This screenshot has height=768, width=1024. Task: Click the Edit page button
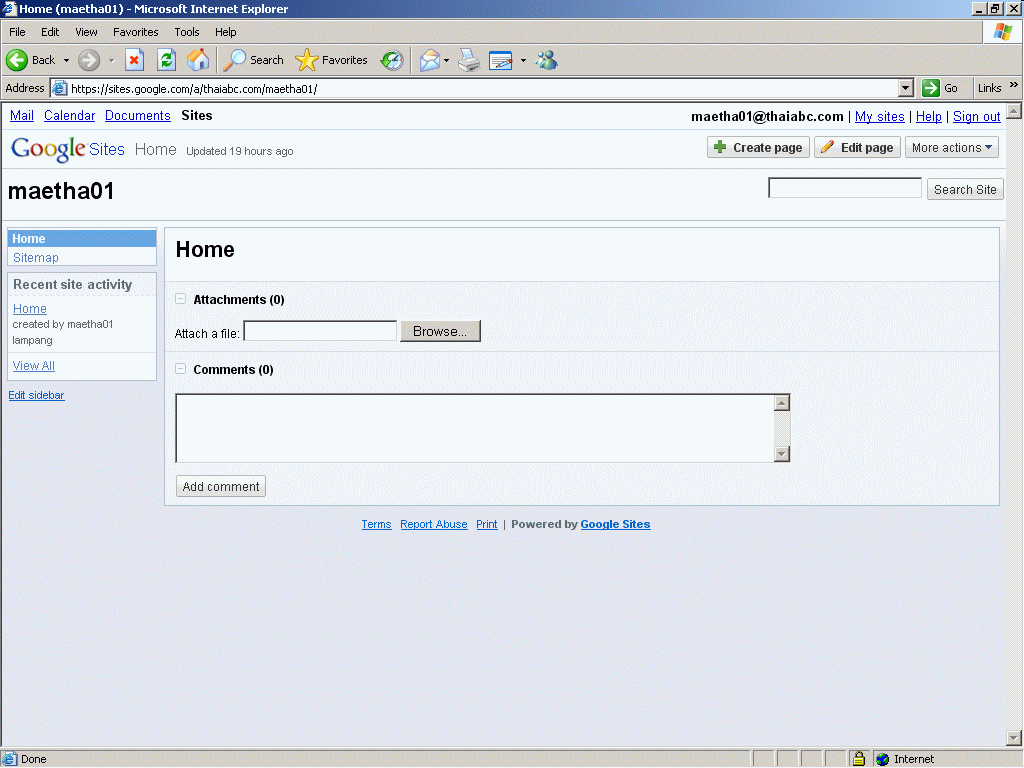(856, 148)
